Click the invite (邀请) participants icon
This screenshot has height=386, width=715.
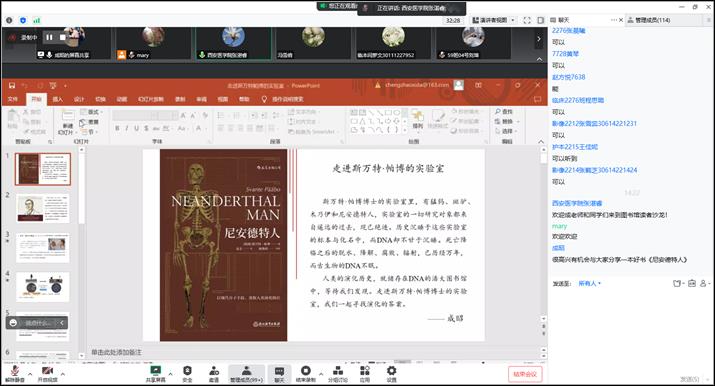pos(213,374)
